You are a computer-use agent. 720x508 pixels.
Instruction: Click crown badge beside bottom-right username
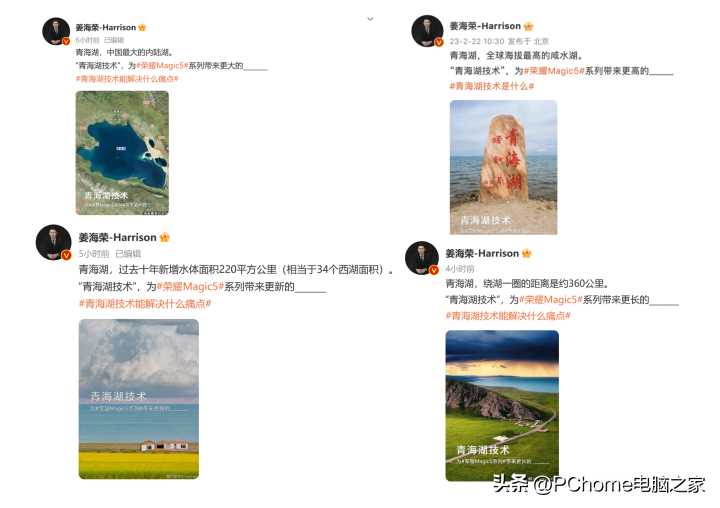[527, 253]
